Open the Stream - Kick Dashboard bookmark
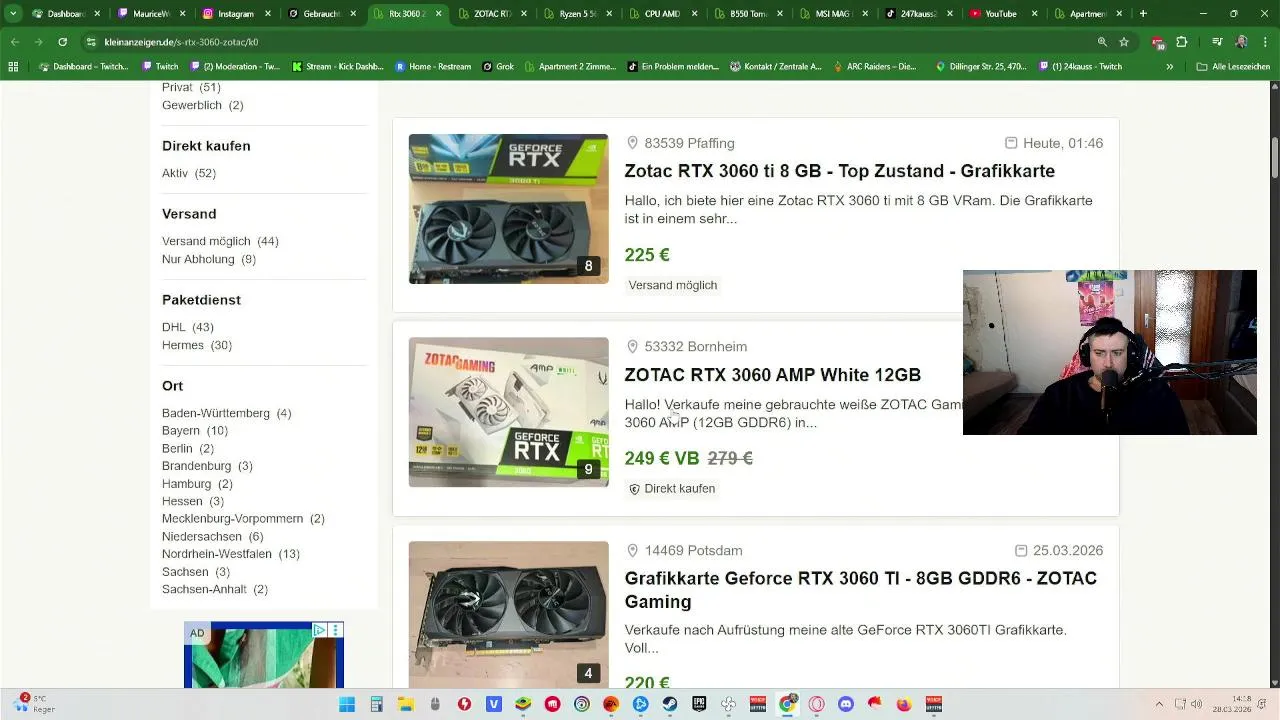 [x=338, y=67]
